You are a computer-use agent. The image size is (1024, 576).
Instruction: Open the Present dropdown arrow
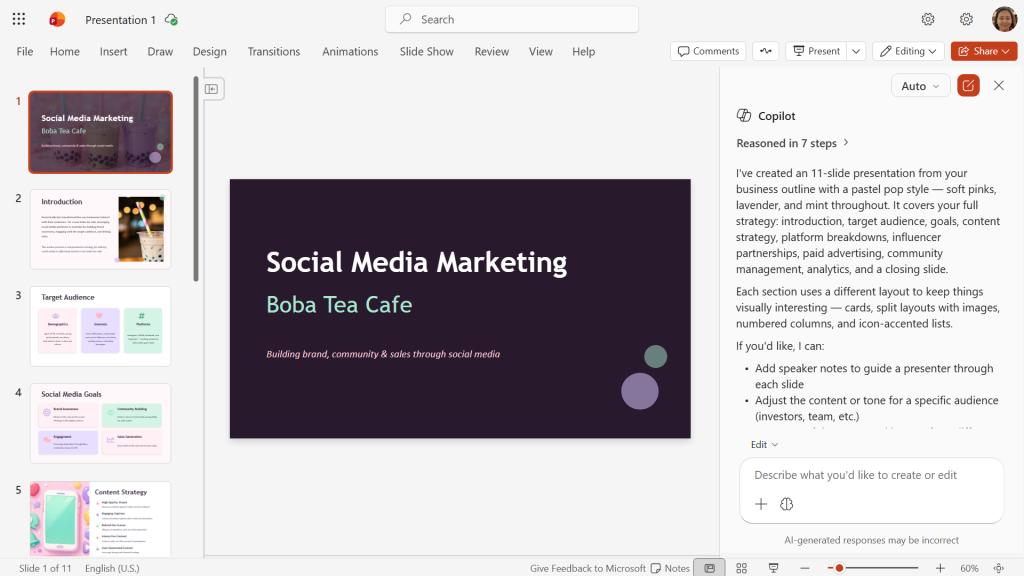[x=856, y=51]
